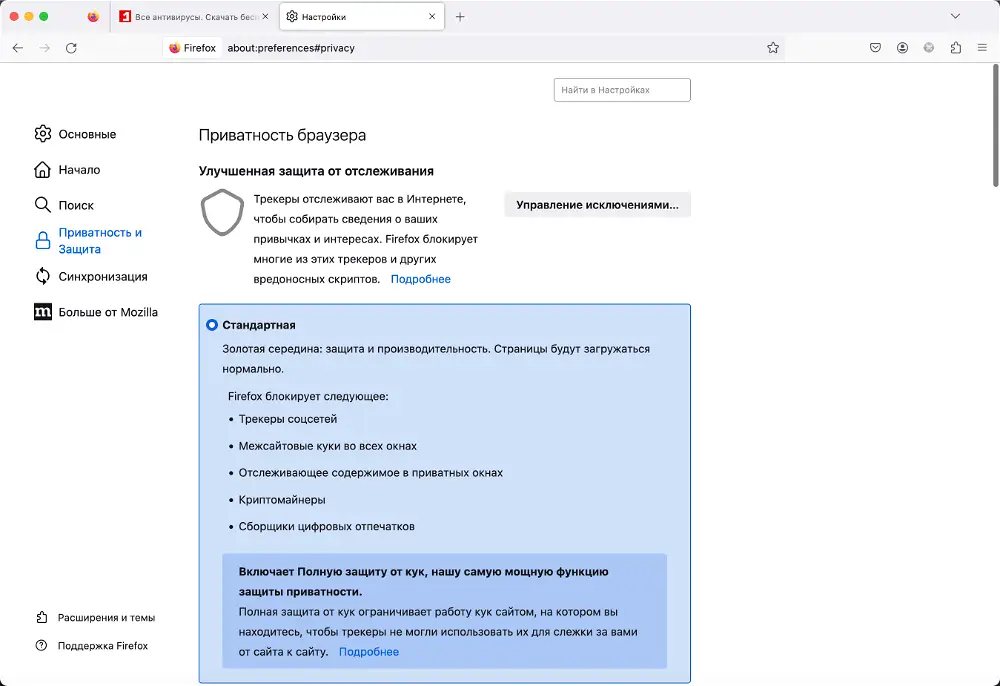Go to the Синхронизация settings section
Viewport: 1000px width, 686px height.
pyautogui.click(x=103, y=276)
